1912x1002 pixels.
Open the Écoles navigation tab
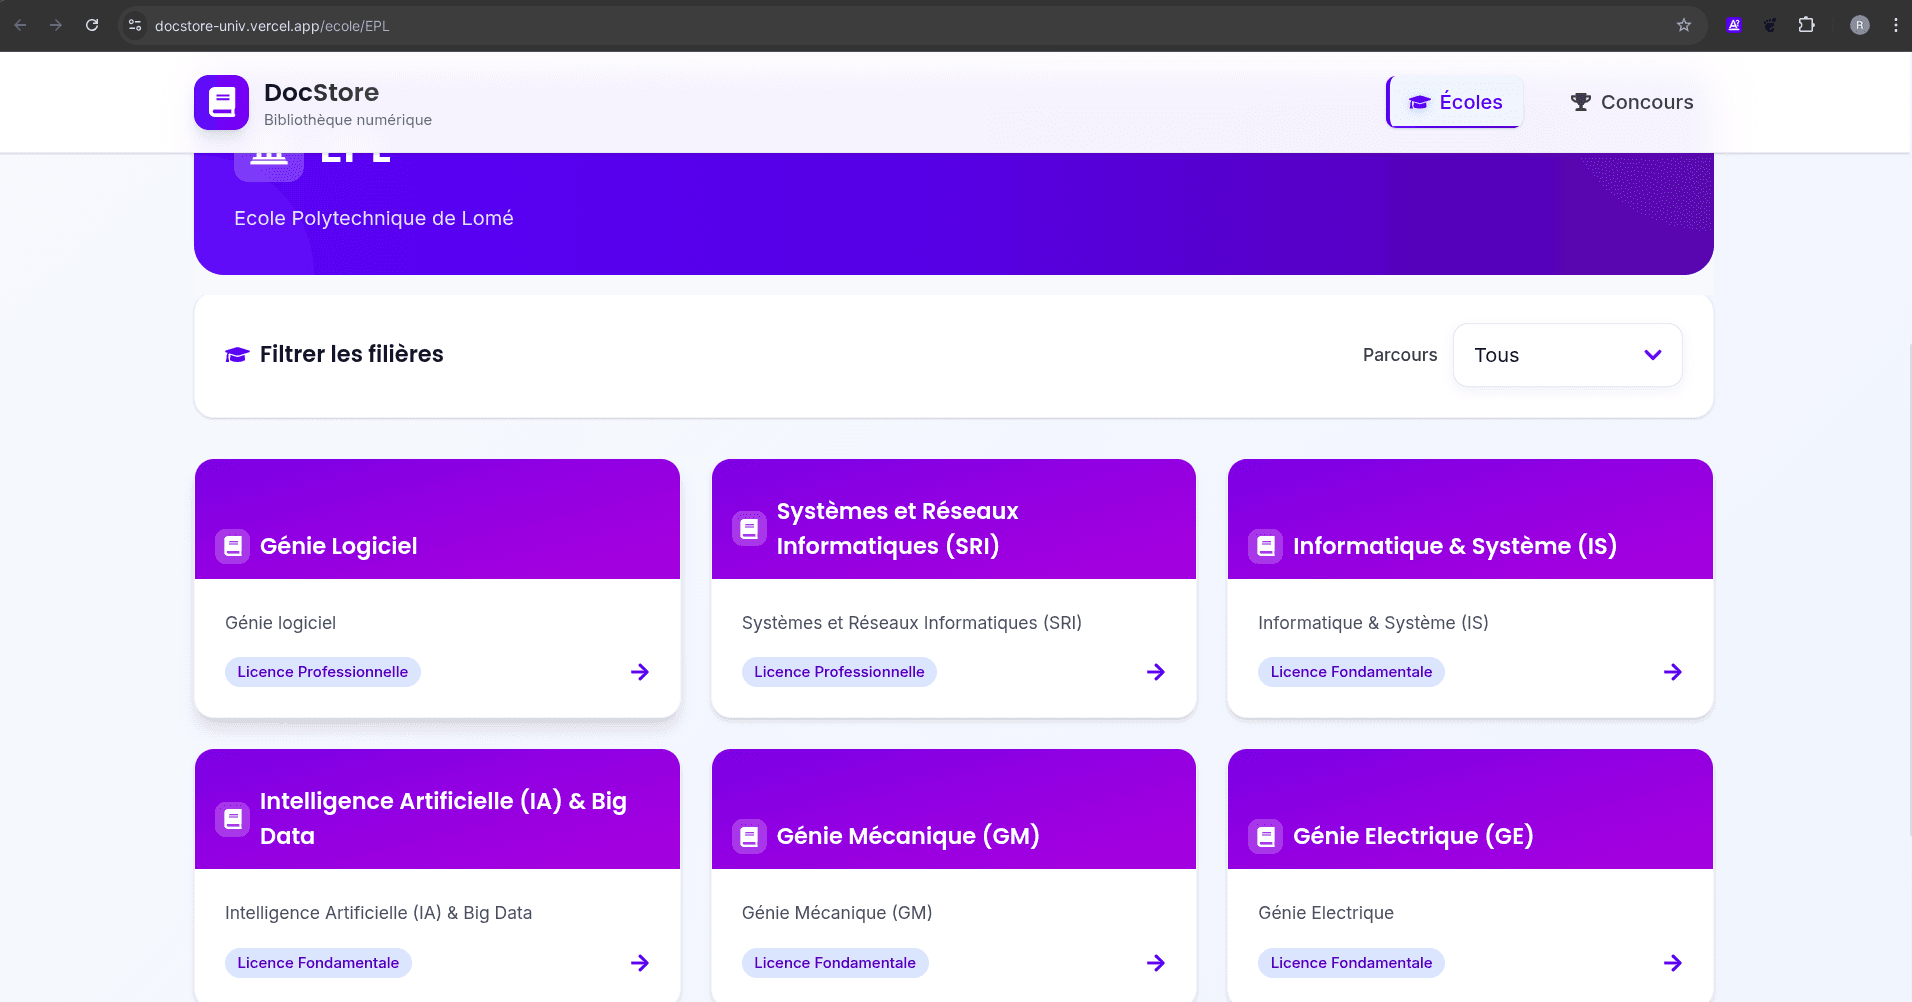[x=1455, y=102]
